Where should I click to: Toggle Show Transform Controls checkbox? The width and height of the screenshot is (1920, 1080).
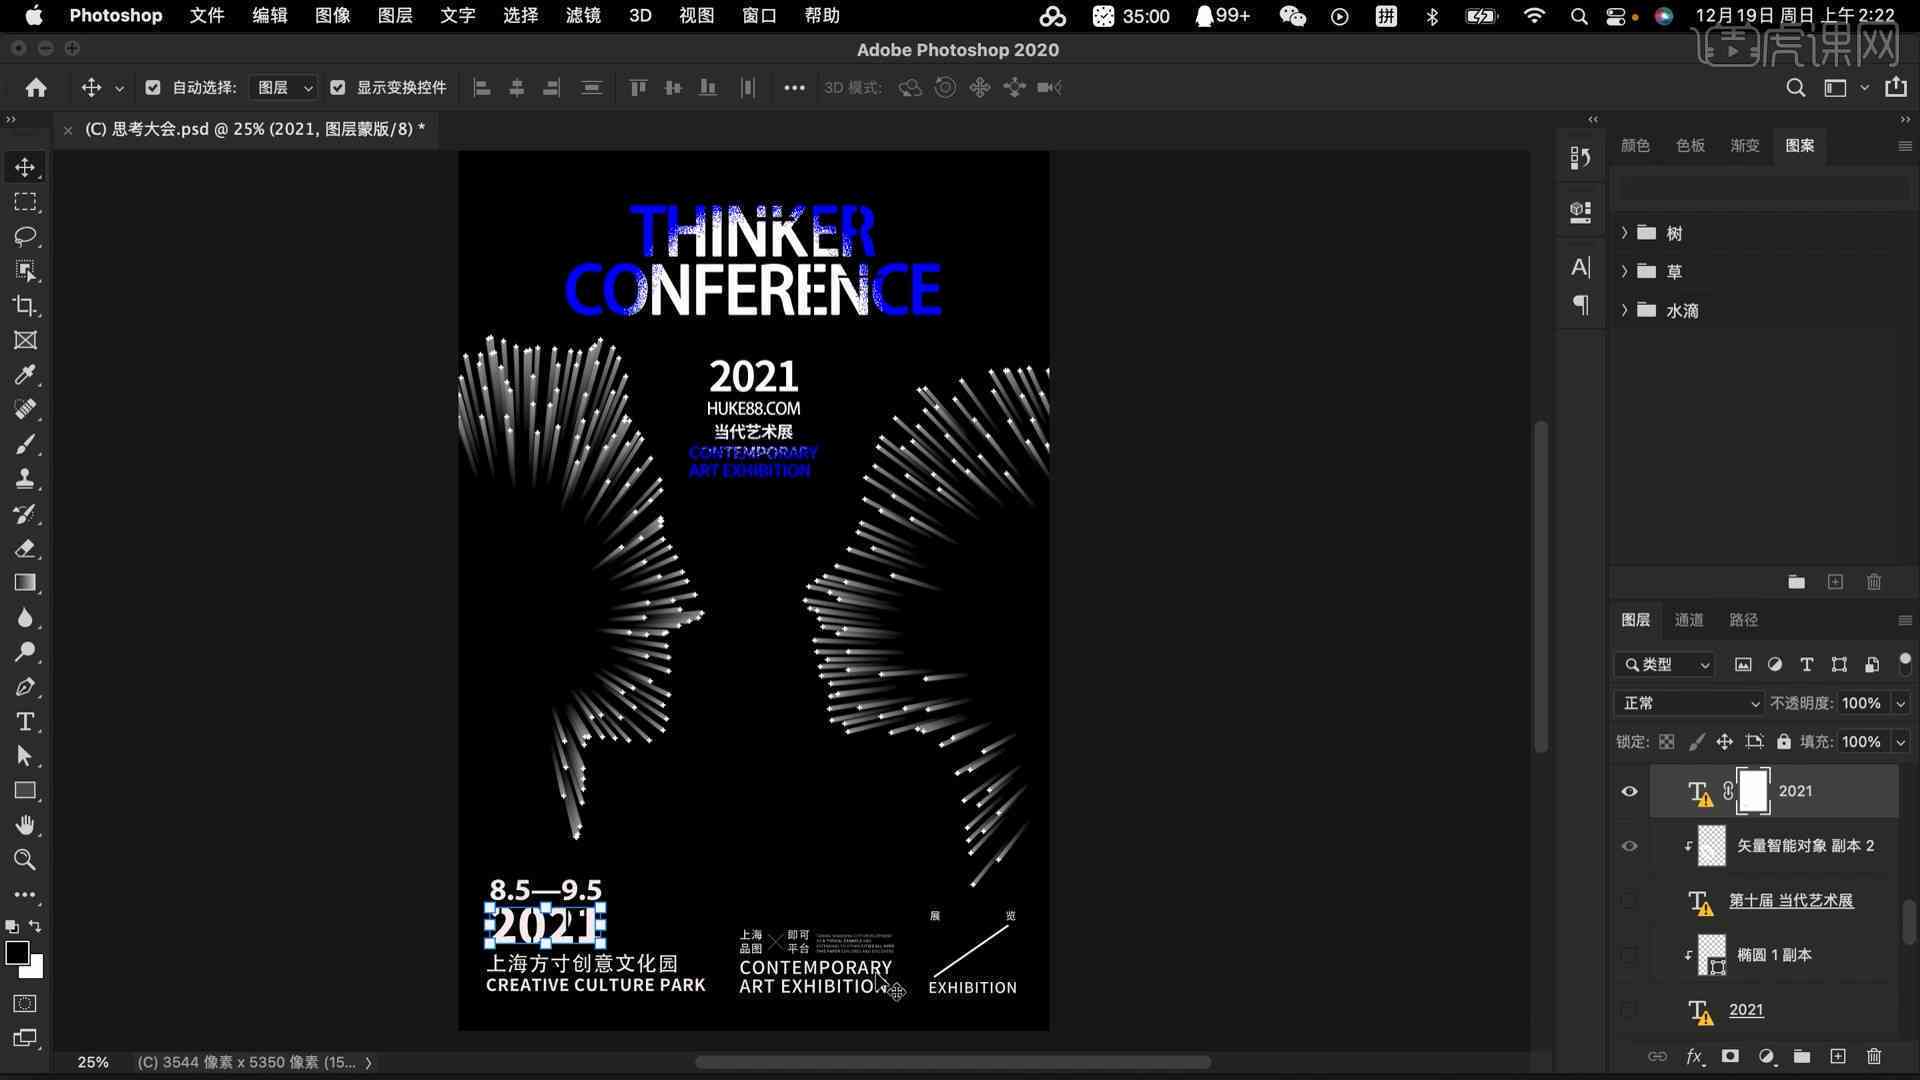pyautogui.click(x=338, y=87)
